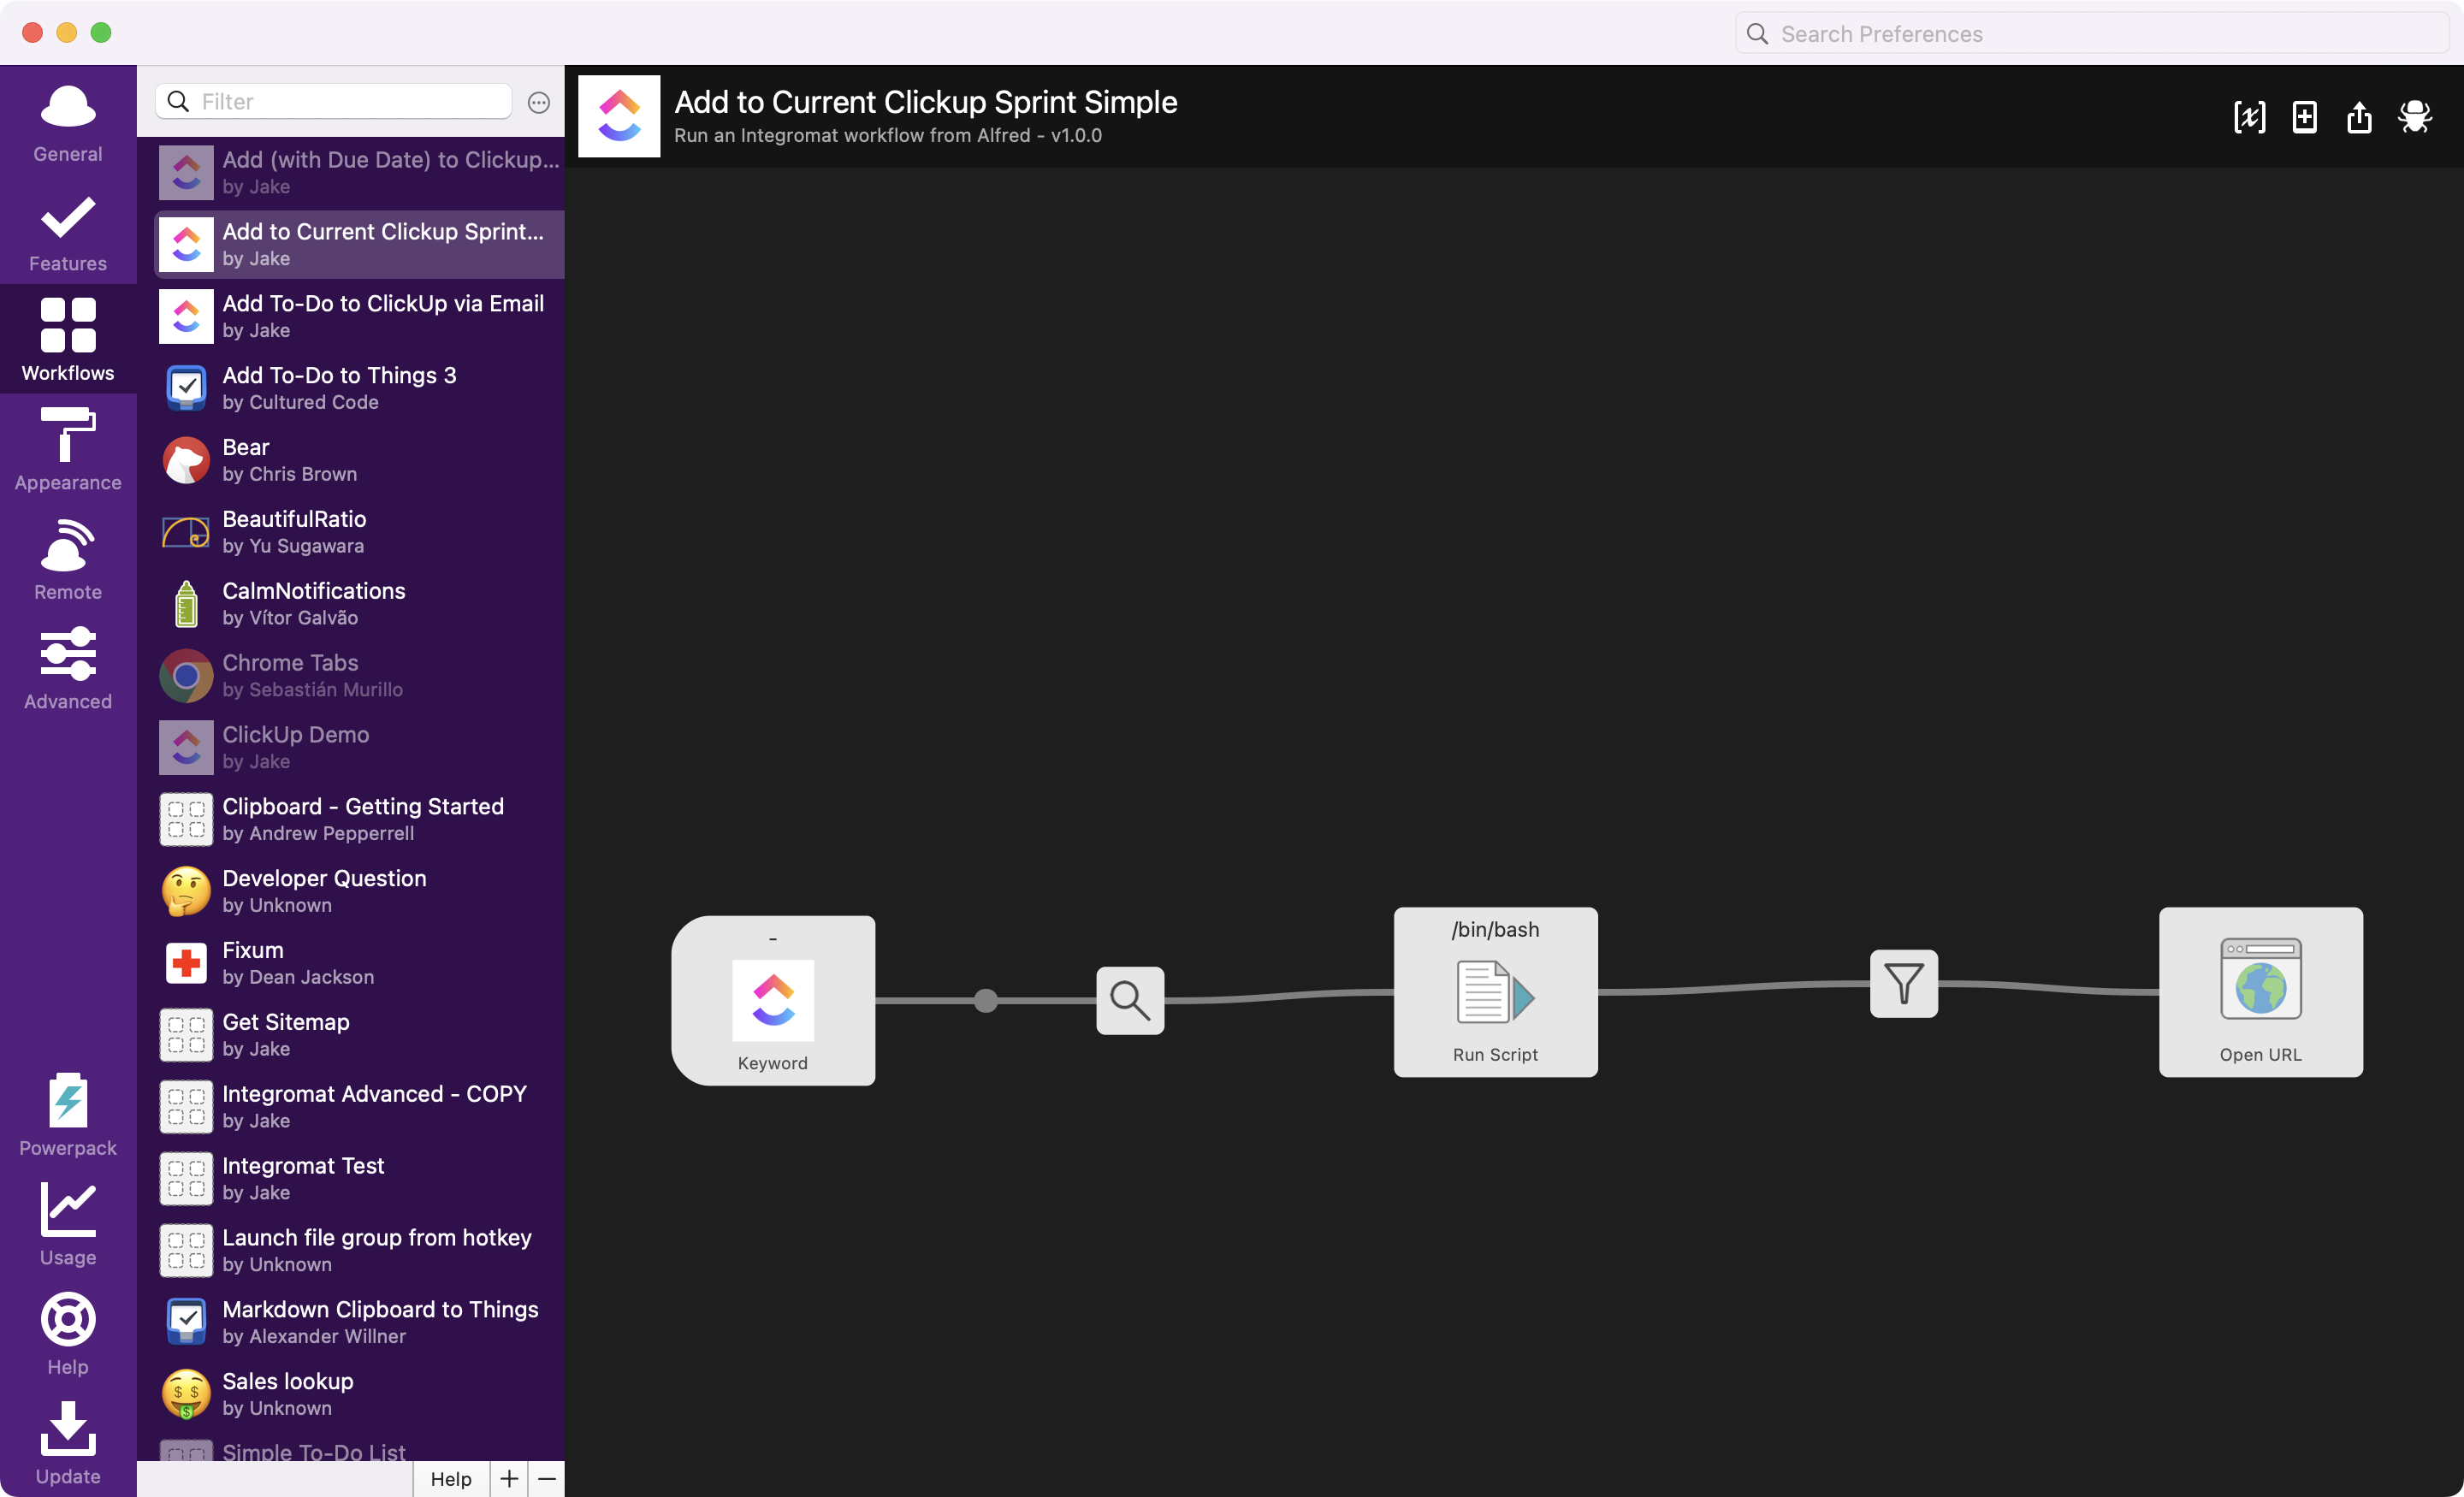The image size is (2464, 1497).
Task: Select the Sales lookup workflow
Action: (x=359, y=1394)
